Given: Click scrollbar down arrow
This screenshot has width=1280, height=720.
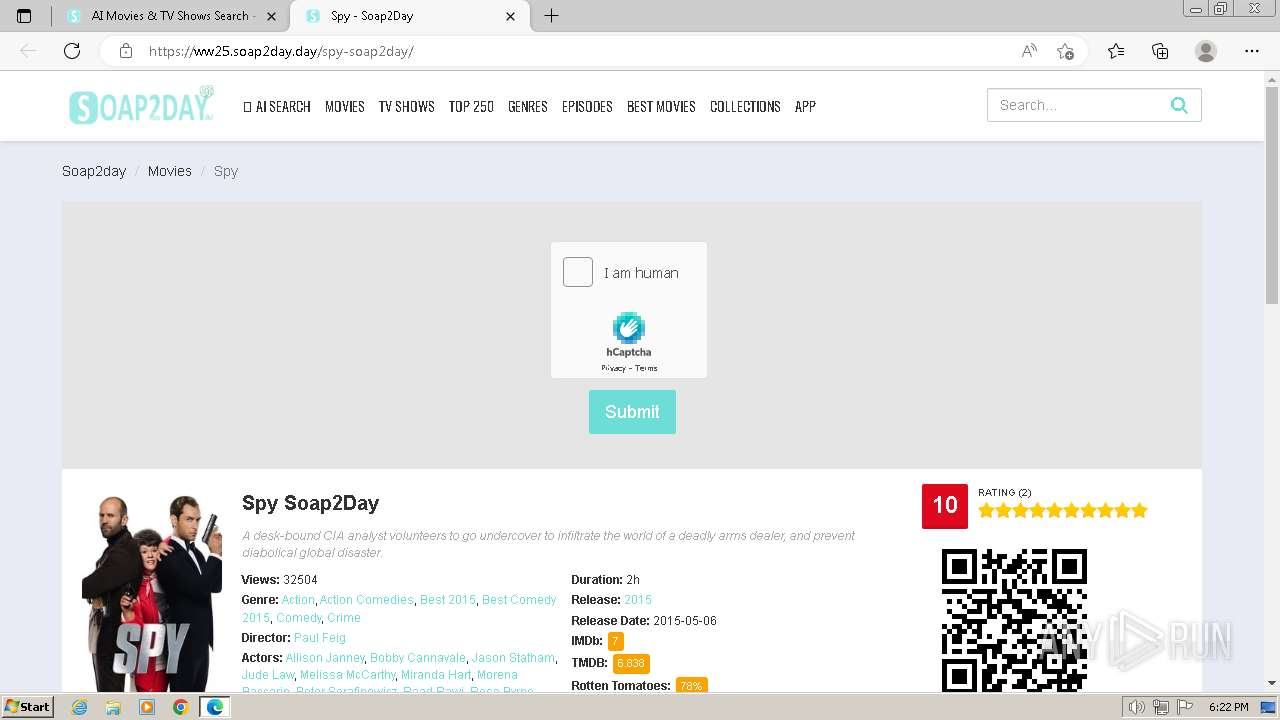Looking at the screenshot, I should point(1272,683).
